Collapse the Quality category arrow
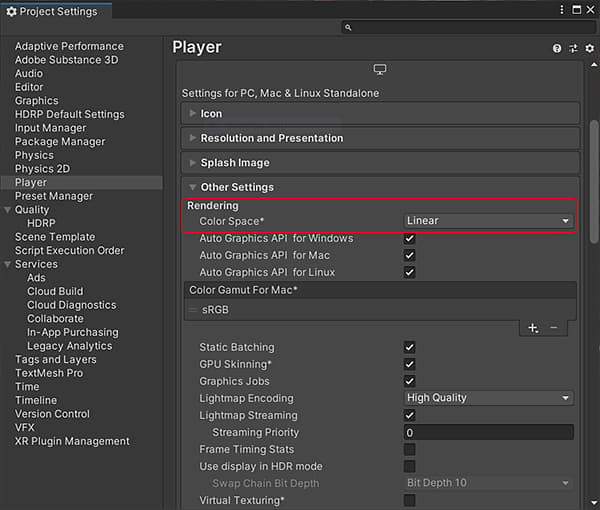Viewport: 600px width, 510px height. click(8, 210)
